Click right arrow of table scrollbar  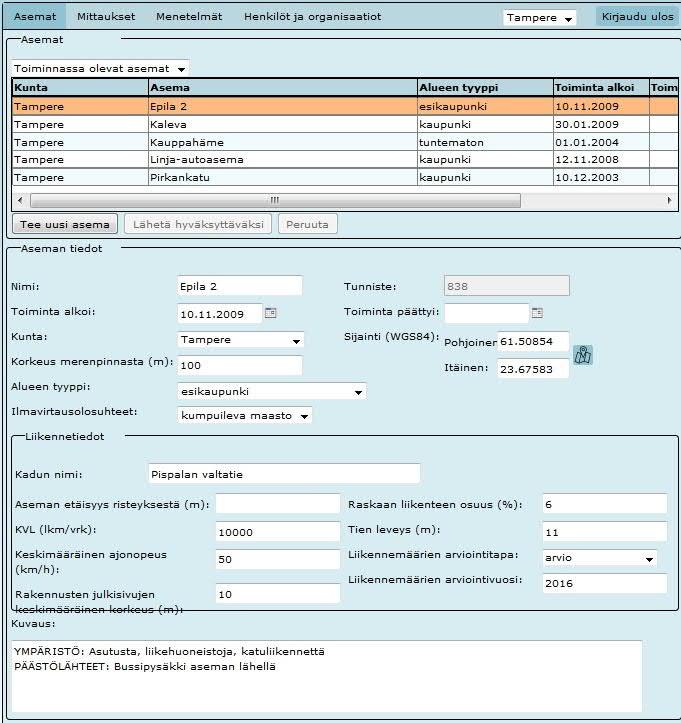tap(669, 200)
